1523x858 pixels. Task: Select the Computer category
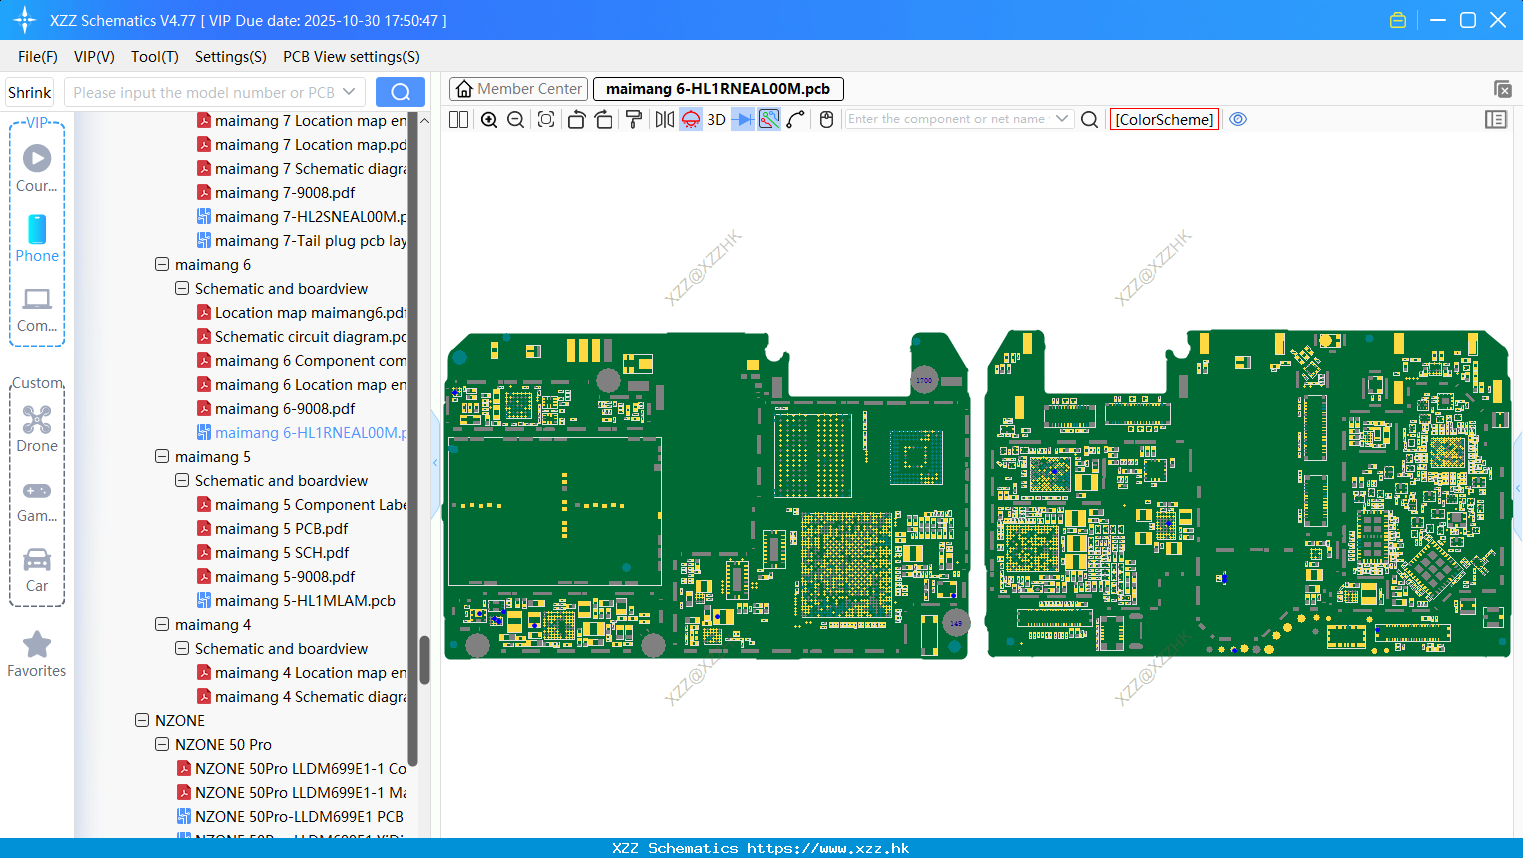tap(37, 309)
